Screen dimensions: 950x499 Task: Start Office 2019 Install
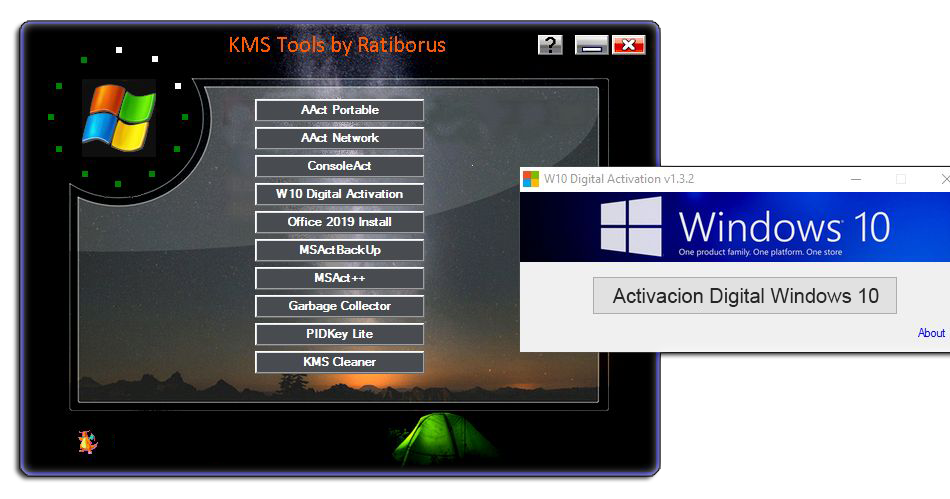coord(339,222)
